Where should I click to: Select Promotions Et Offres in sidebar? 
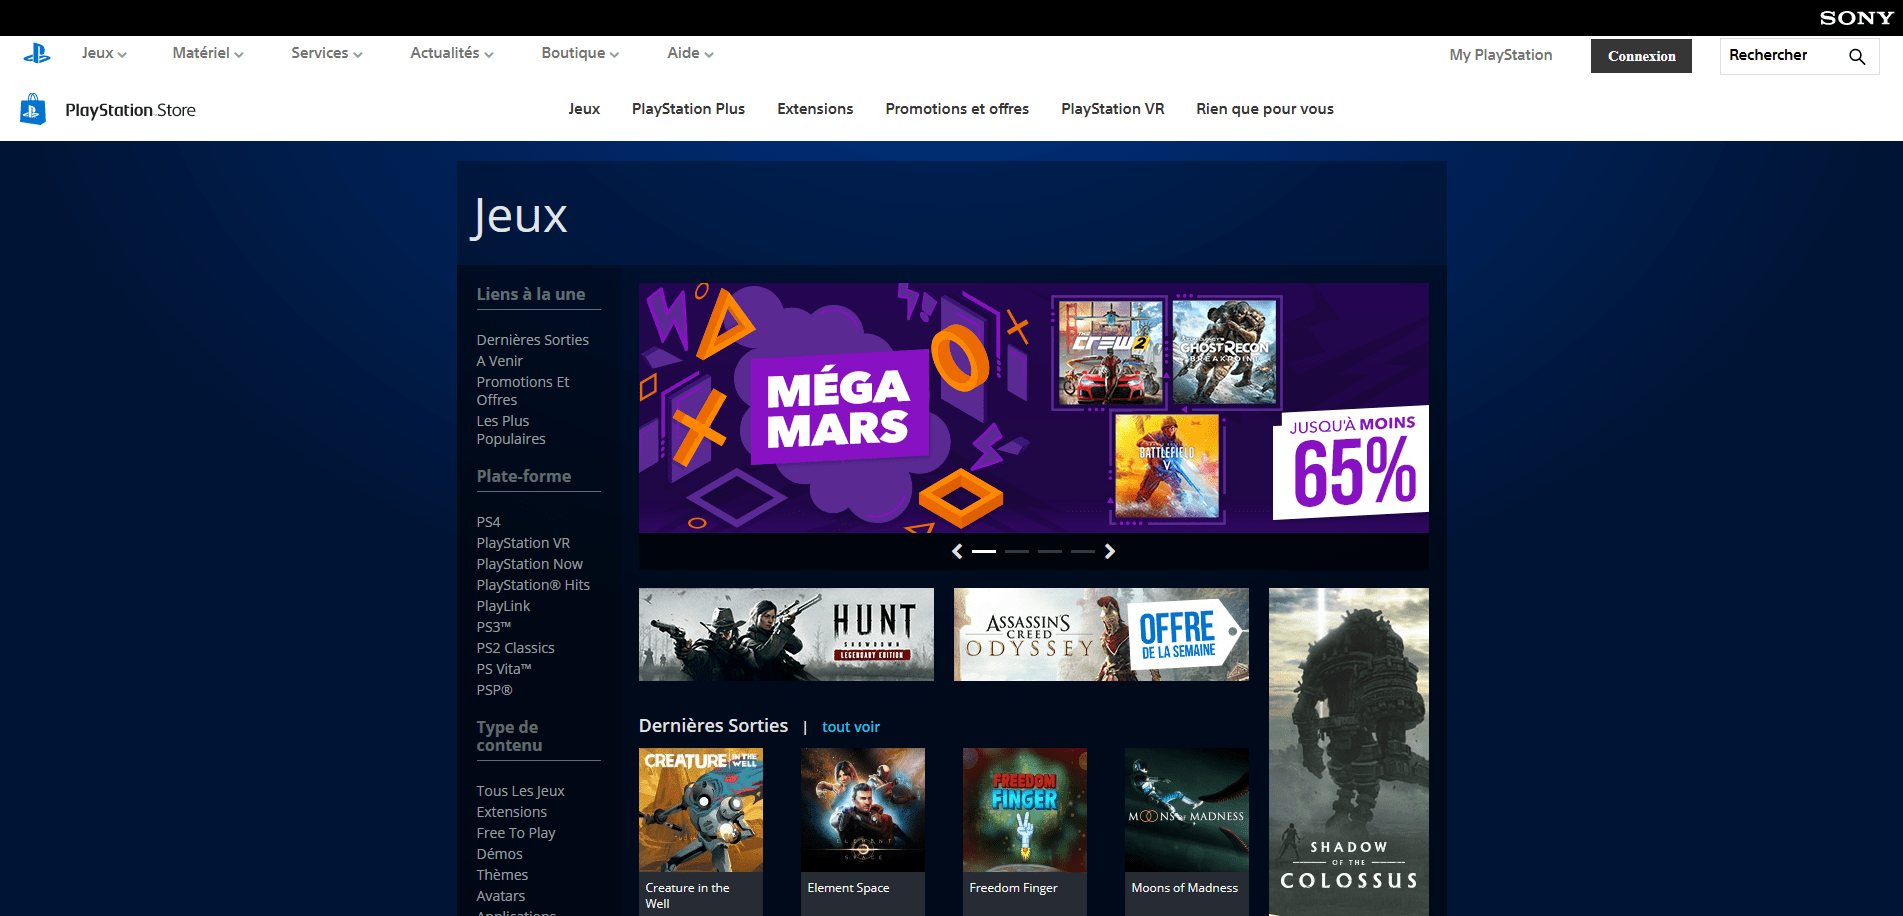coord(523,391)
